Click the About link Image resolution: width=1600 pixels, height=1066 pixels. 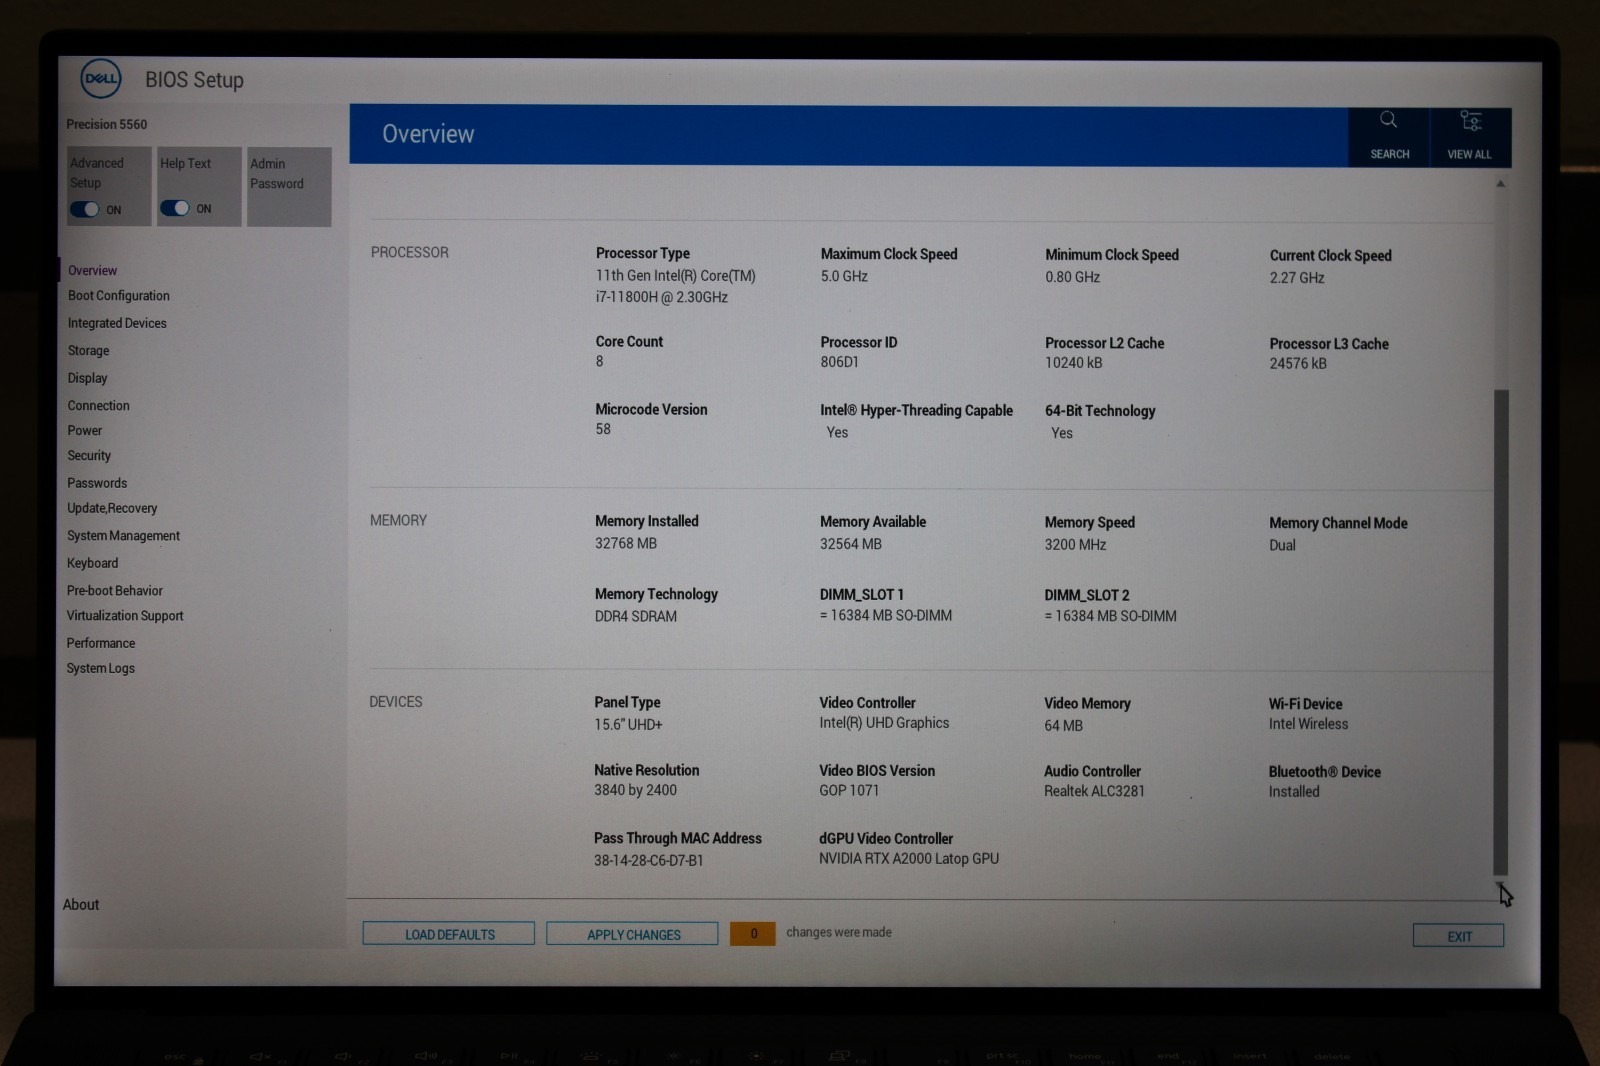click(81, 904)
